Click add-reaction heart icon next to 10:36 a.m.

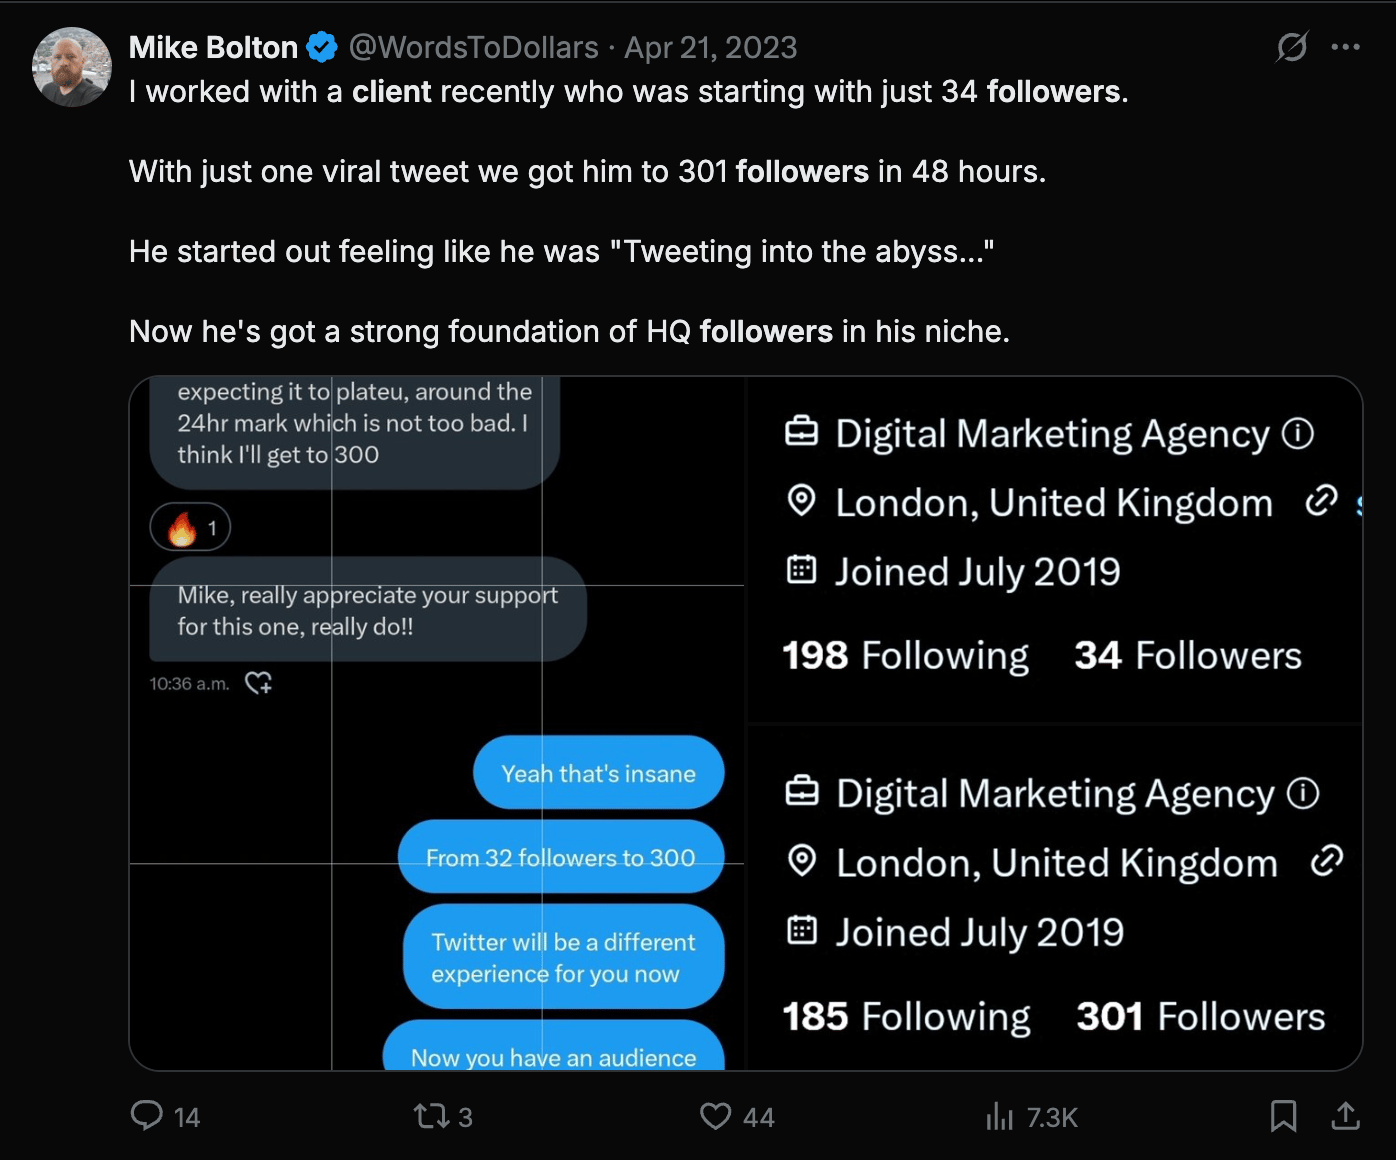tap(259, 683)
